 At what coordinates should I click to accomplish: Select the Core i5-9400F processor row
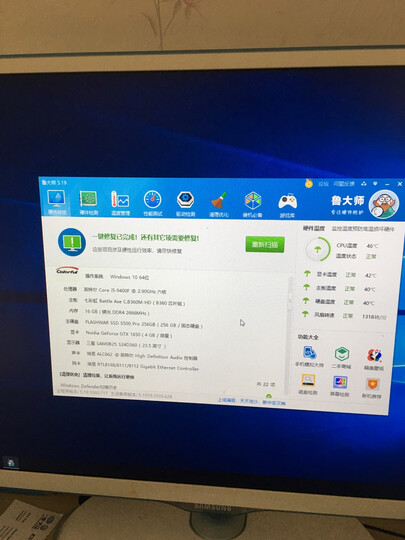coord(114,290)
